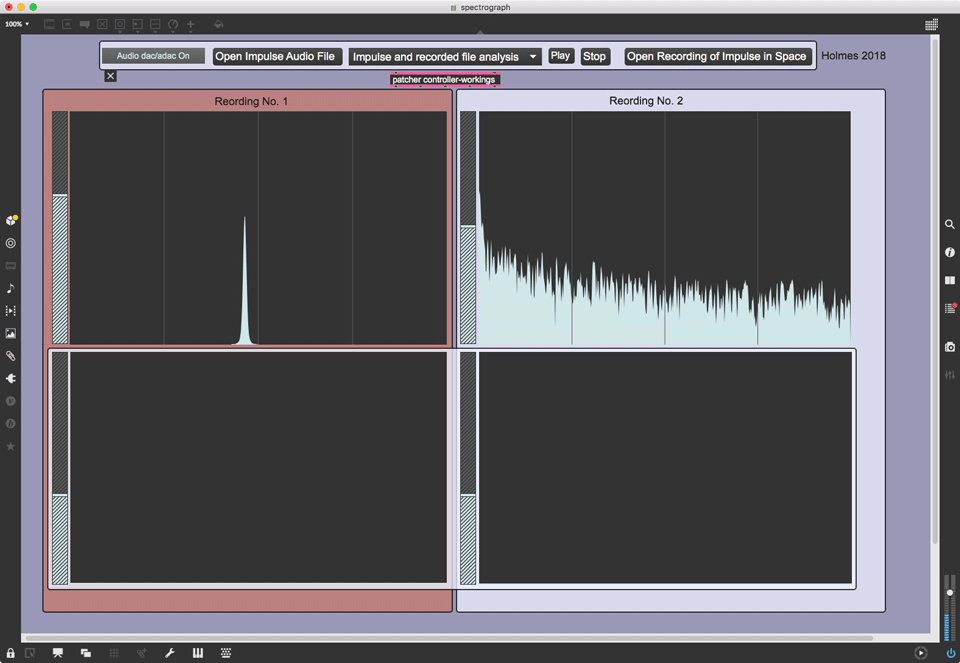This screenshot has width=960, height=663.
Task: Click the vertical scrollbar on the right
Action: tap(935, 291)
